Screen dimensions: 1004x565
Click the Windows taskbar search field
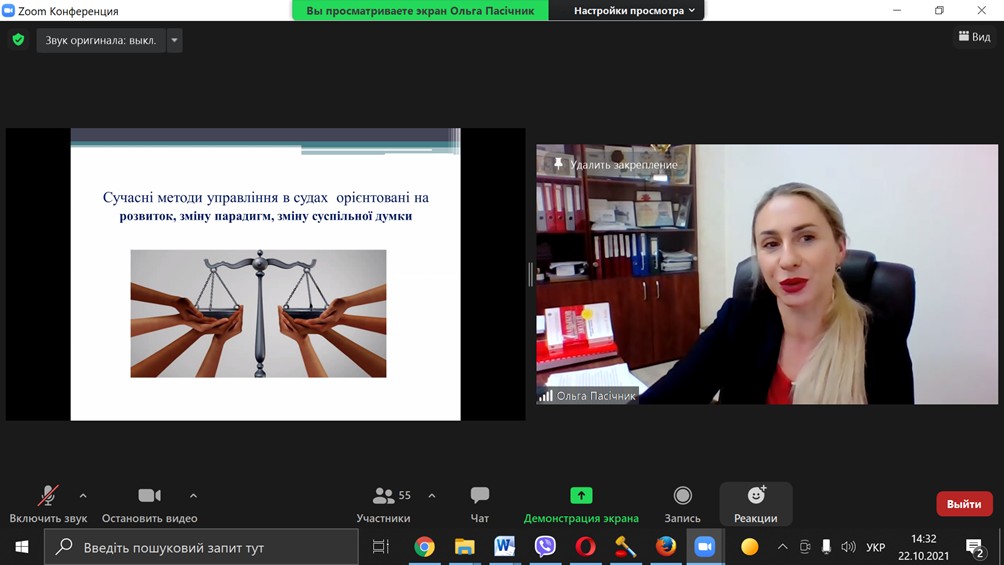tap(200, 547)
